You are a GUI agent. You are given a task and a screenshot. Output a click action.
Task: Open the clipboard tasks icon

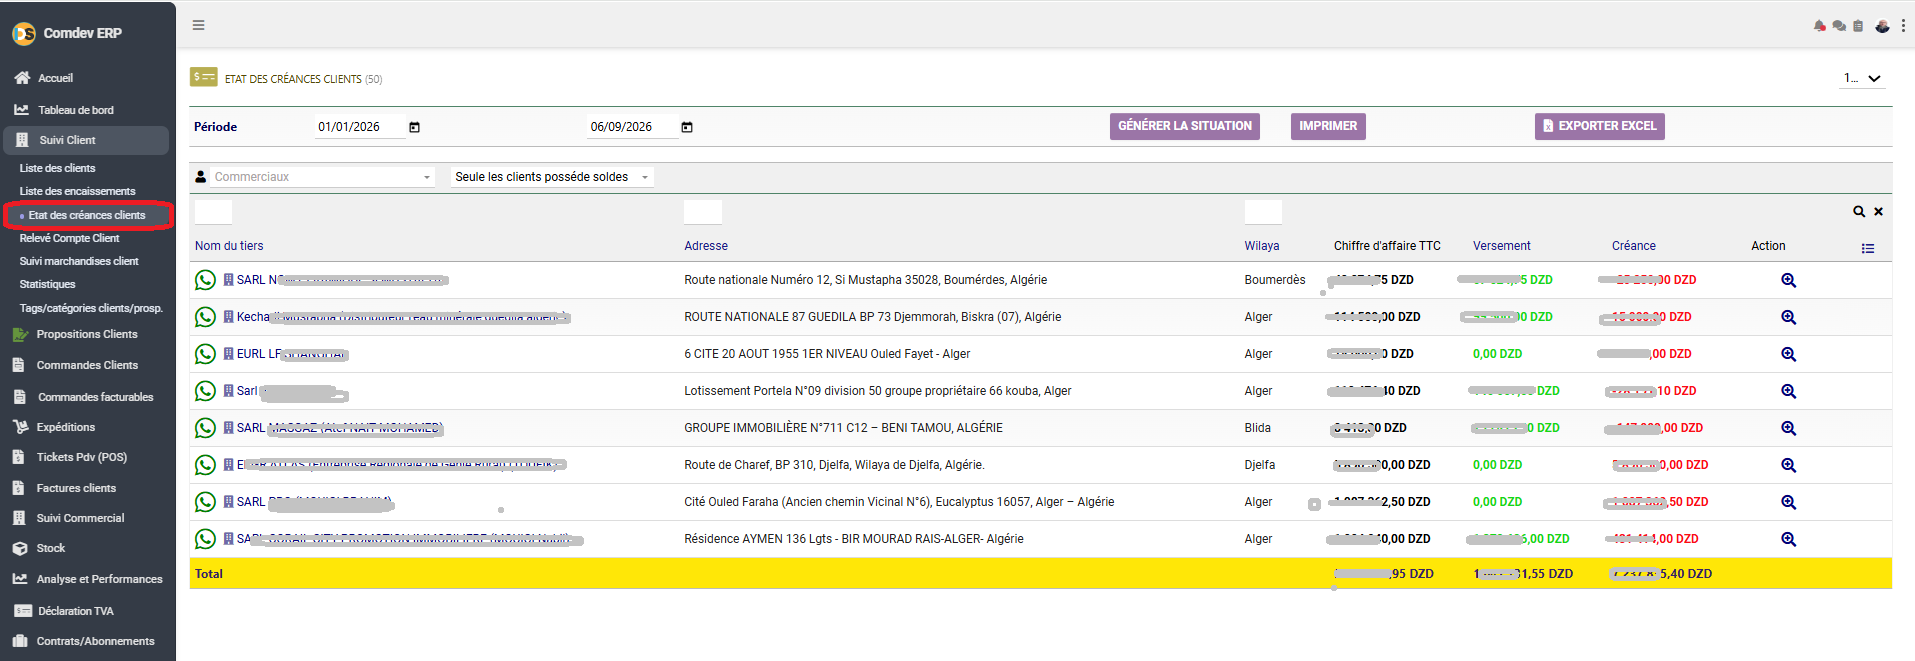(1858, 26)
